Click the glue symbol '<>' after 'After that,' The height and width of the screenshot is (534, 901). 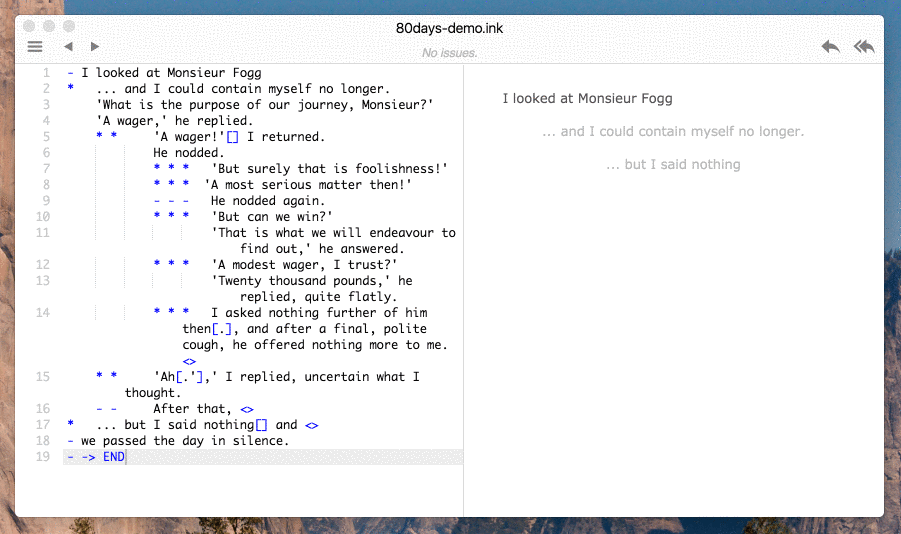(x=247, y=409)
